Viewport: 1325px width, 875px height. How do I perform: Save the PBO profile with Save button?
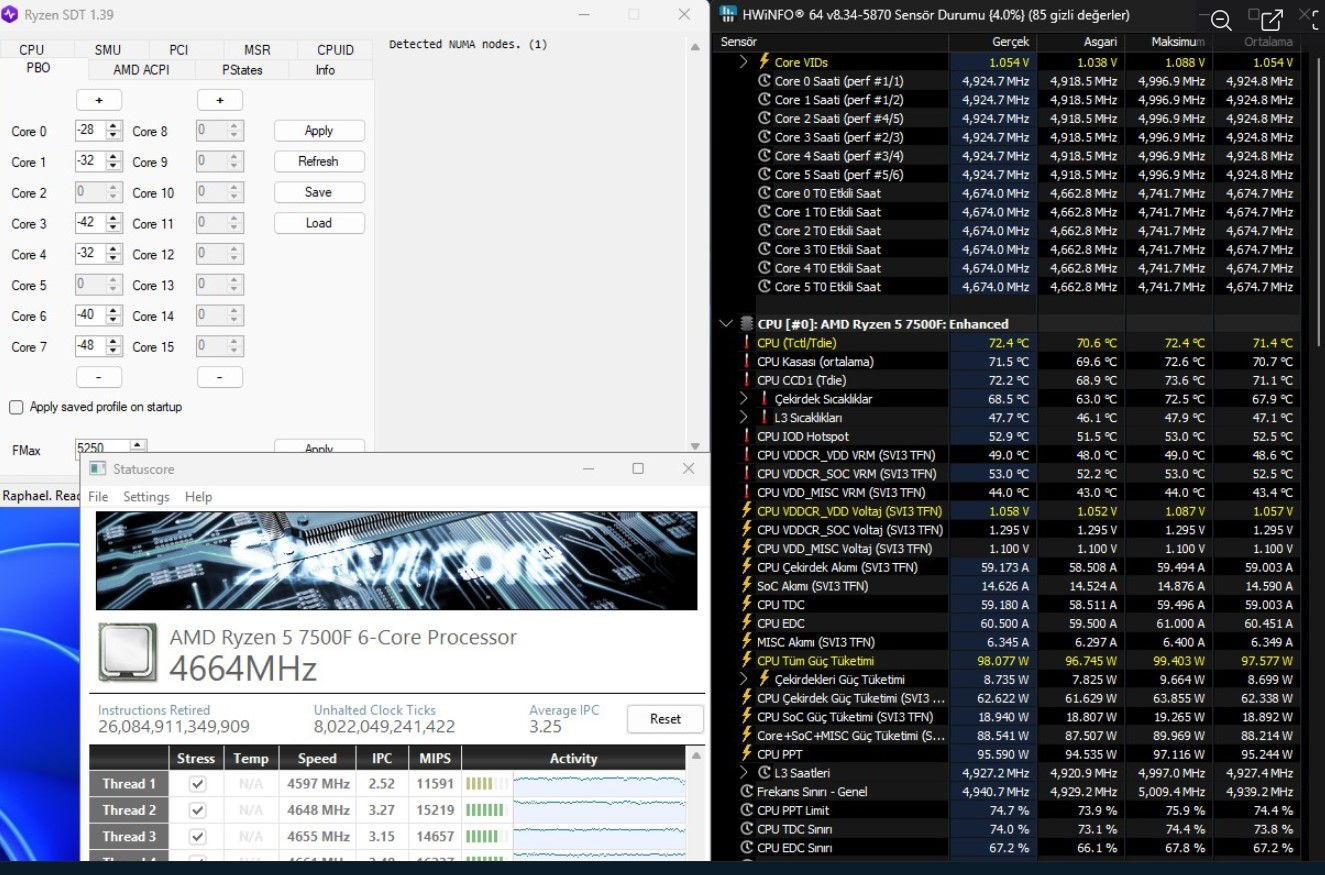point(319,192)
